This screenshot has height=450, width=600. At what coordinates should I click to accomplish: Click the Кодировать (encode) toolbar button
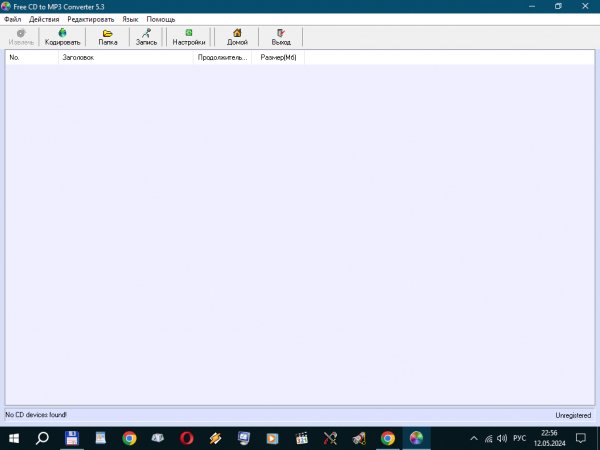62,37
